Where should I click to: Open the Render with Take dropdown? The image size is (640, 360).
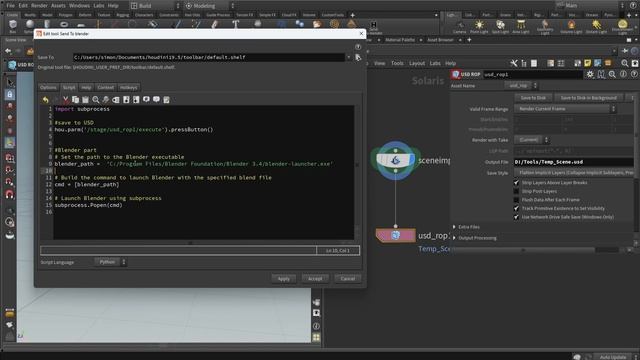coord(532,140)
